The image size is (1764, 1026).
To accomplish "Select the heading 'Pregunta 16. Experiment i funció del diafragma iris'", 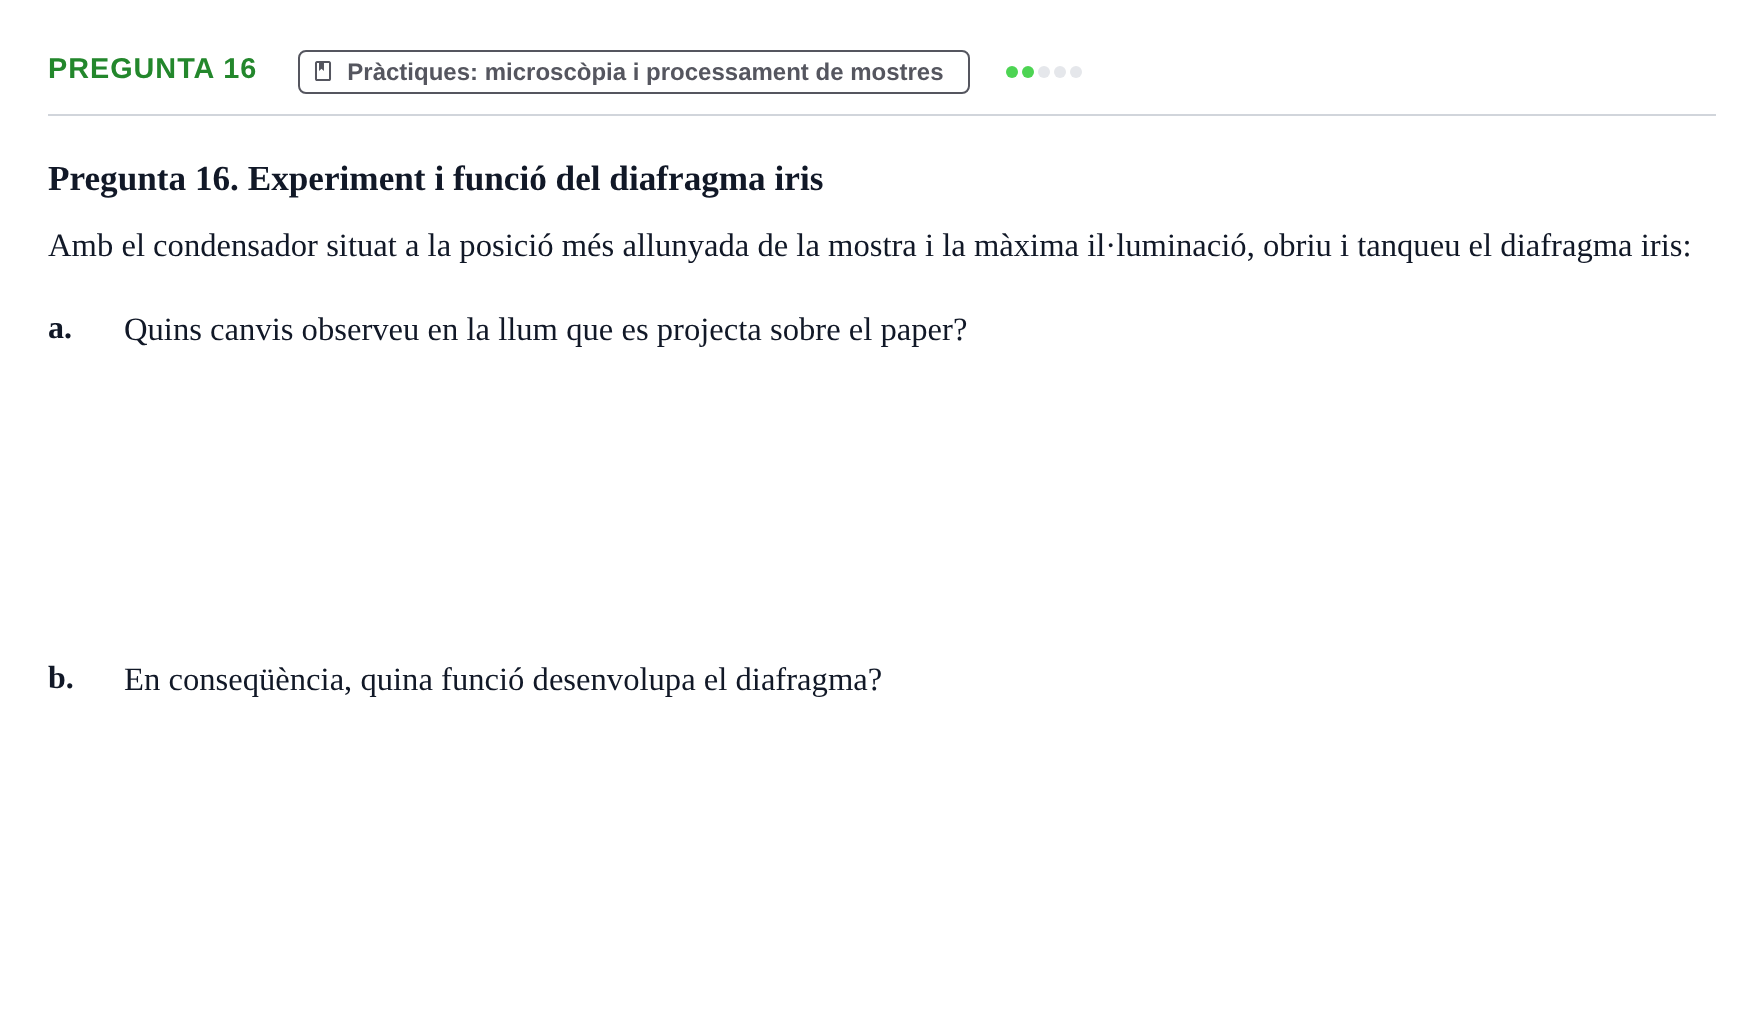I will (x=435, y=179).
